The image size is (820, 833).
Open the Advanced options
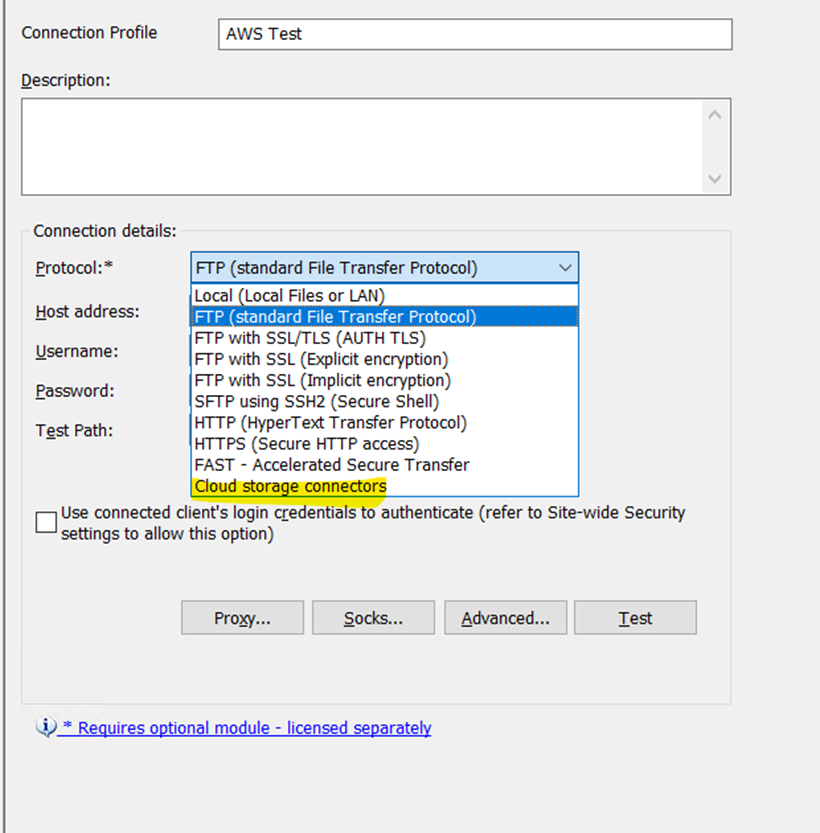click(505, 617)
